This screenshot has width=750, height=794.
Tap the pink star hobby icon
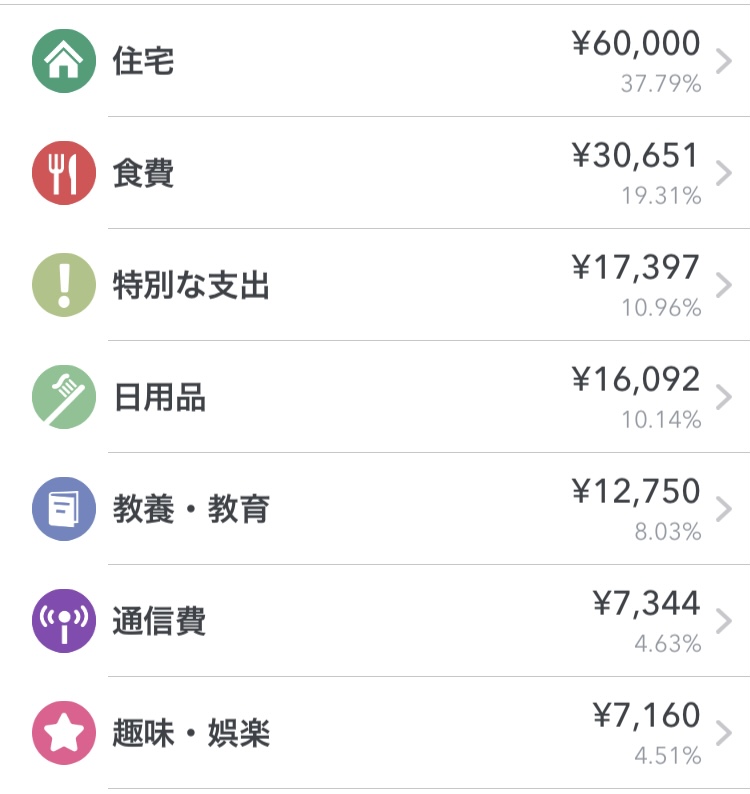64,733
